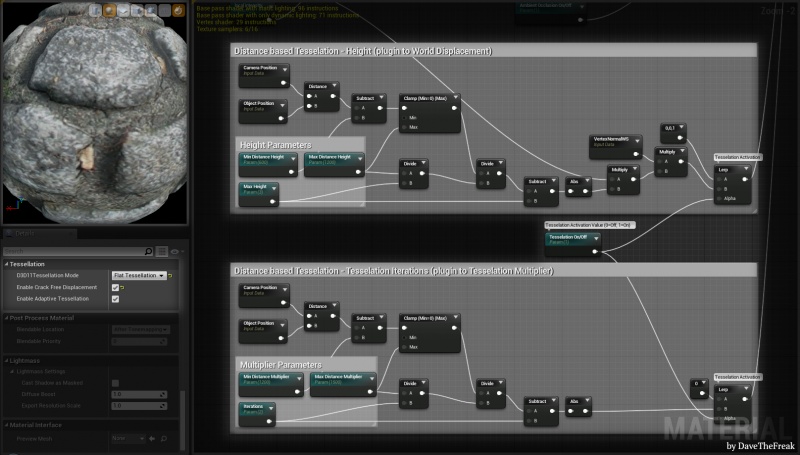Click the output pin of Tesselation On/Off node
Viewport: 800px width, 455px height.
(595, 251)
